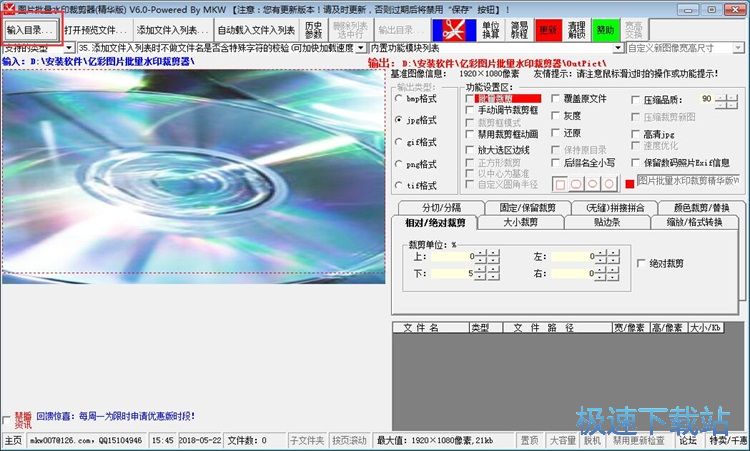Click the 下 bottom crop value stepper

(x=487, y=274)
